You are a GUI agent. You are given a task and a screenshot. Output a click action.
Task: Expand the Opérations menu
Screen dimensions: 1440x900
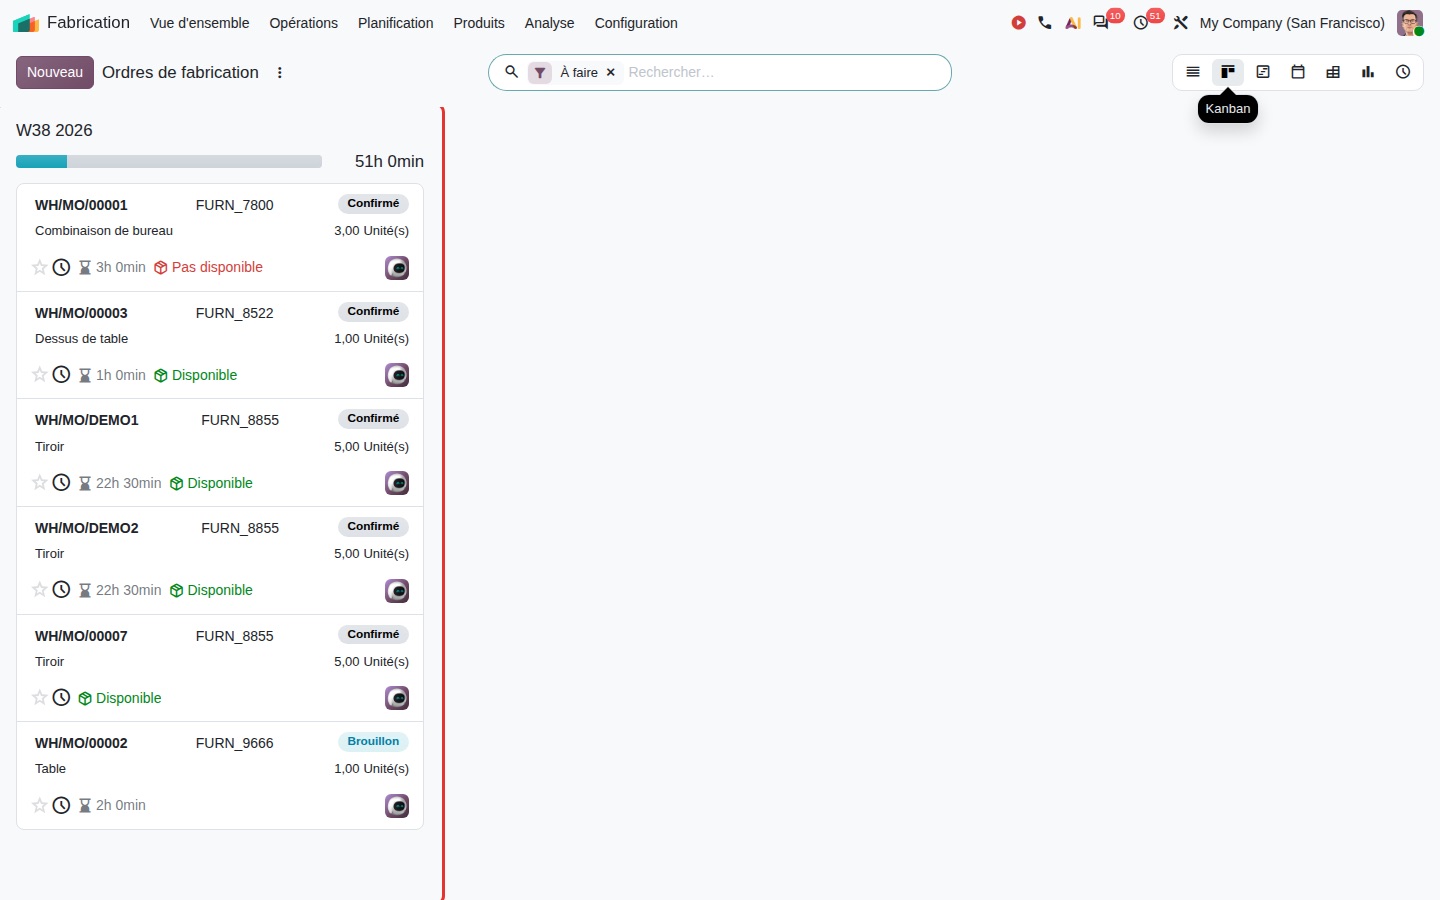pos(303,23)
